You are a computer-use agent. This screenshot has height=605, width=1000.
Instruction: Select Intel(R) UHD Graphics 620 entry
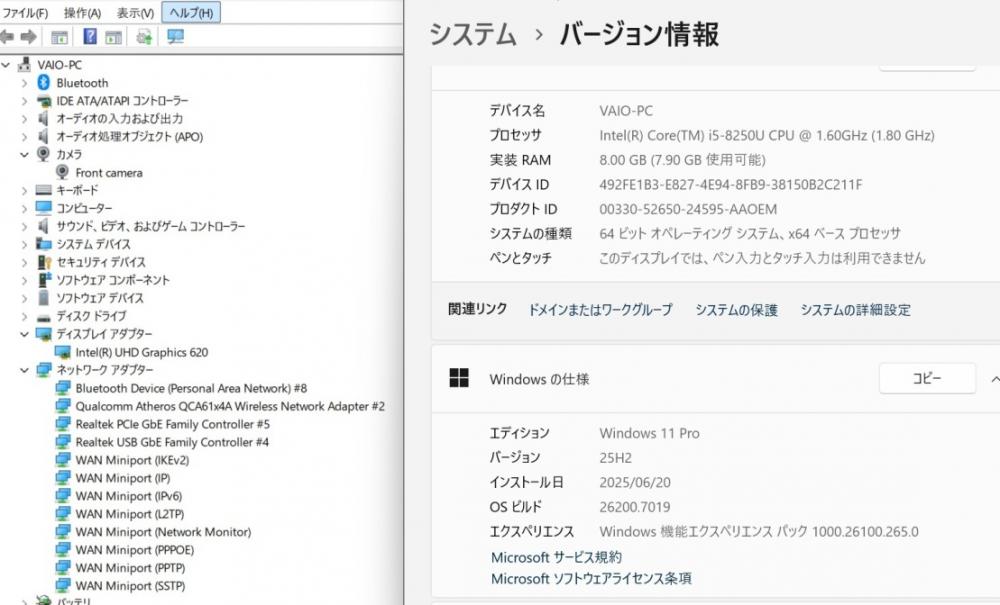(142, 352)
